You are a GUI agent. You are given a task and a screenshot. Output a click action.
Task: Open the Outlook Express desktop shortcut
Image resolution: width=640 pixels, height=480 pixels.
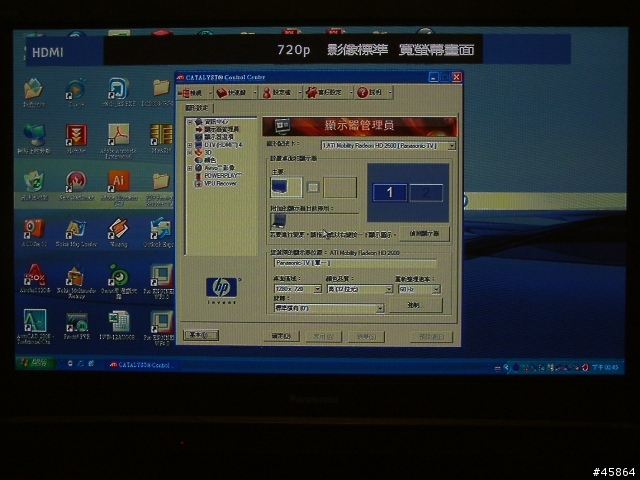(159, 233)
